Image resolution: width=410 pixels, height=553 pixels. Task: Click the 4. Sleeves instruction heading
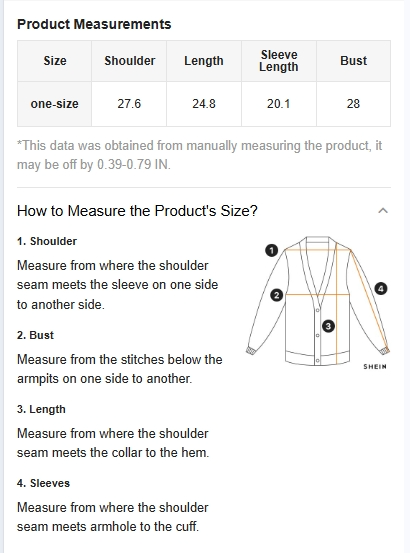pyautogui.click(x=43, y=483)
